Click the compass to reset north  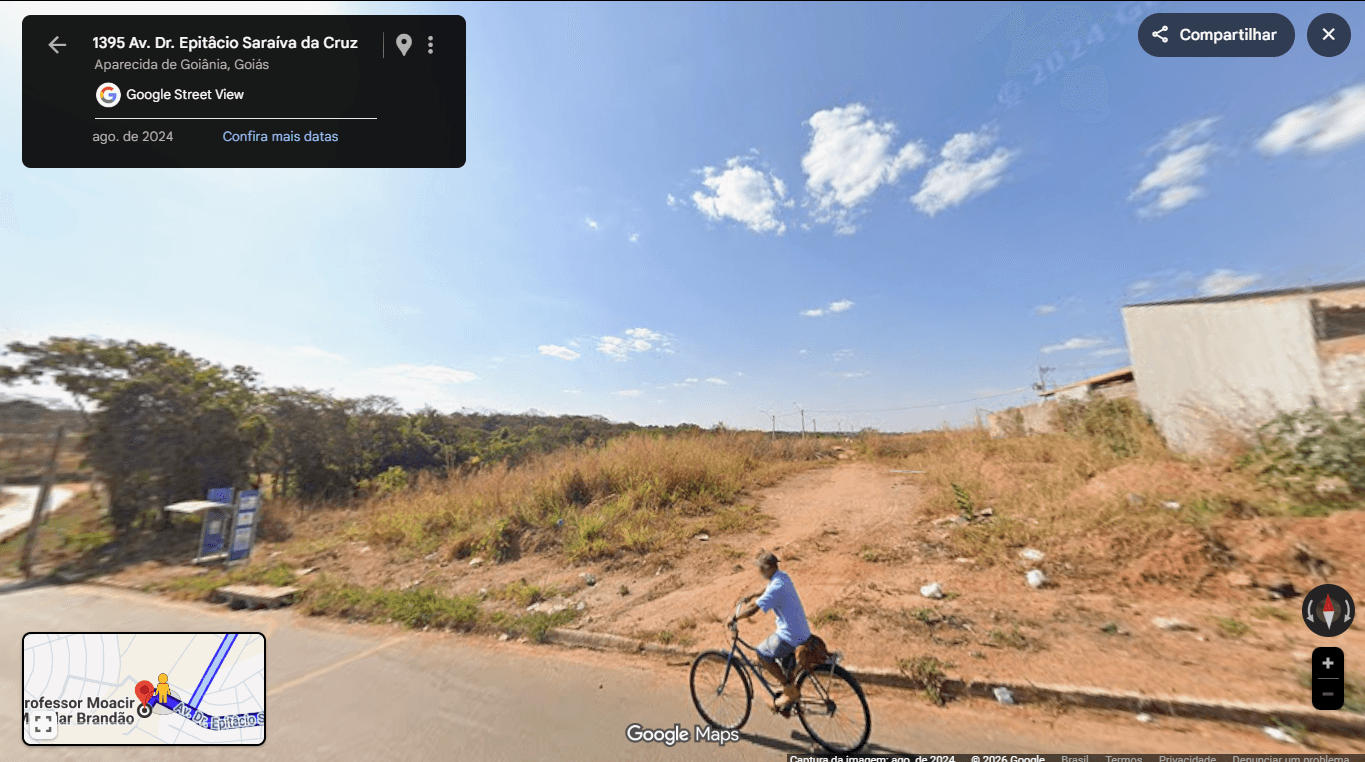point(1328,611)
